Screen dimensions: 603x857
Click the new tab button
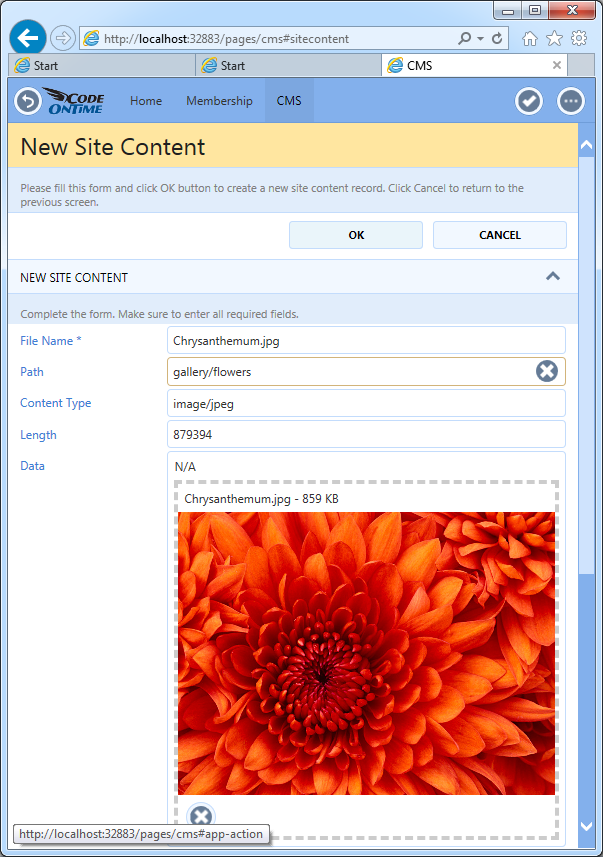click(x=581, y=66)
